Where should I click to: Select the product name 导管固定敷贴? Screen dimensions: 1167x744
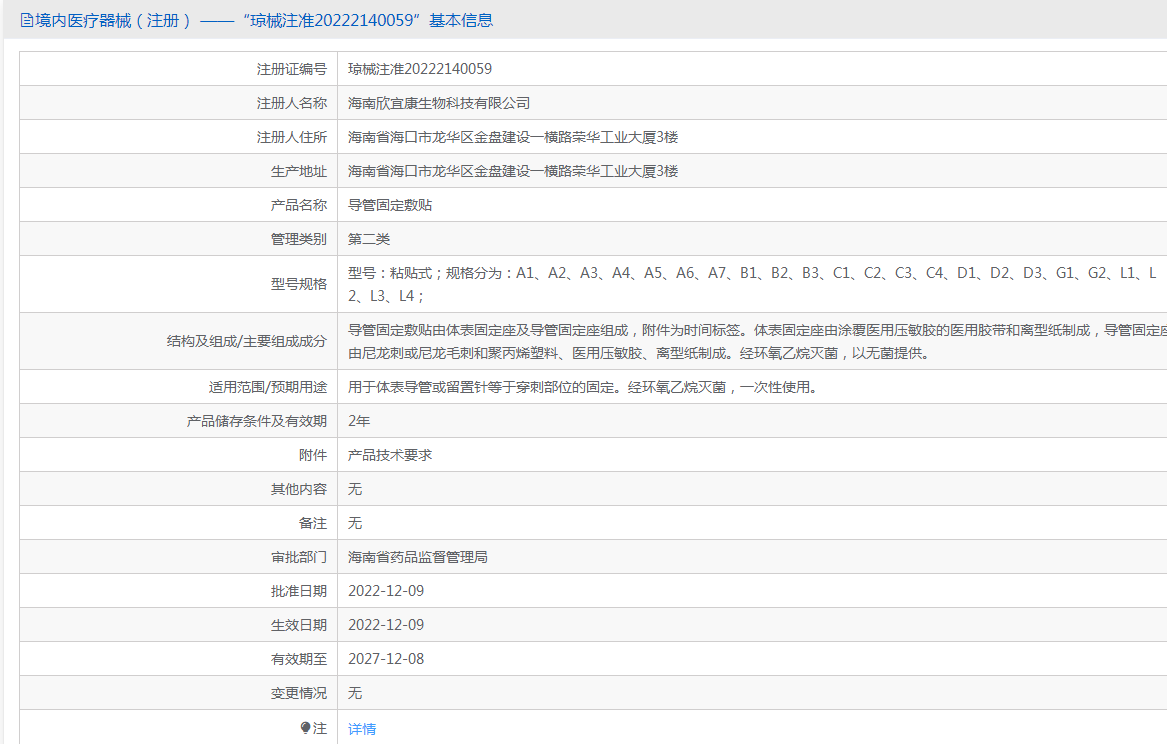pos(390,205)
